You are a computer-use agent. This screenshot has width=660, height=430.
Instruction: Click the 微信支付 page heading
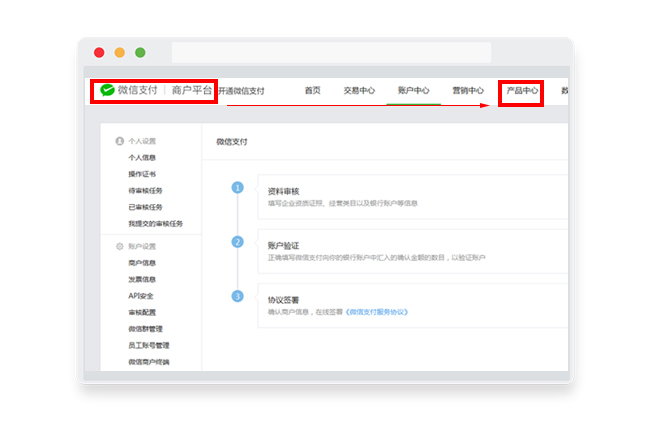(x=232, y=142)
